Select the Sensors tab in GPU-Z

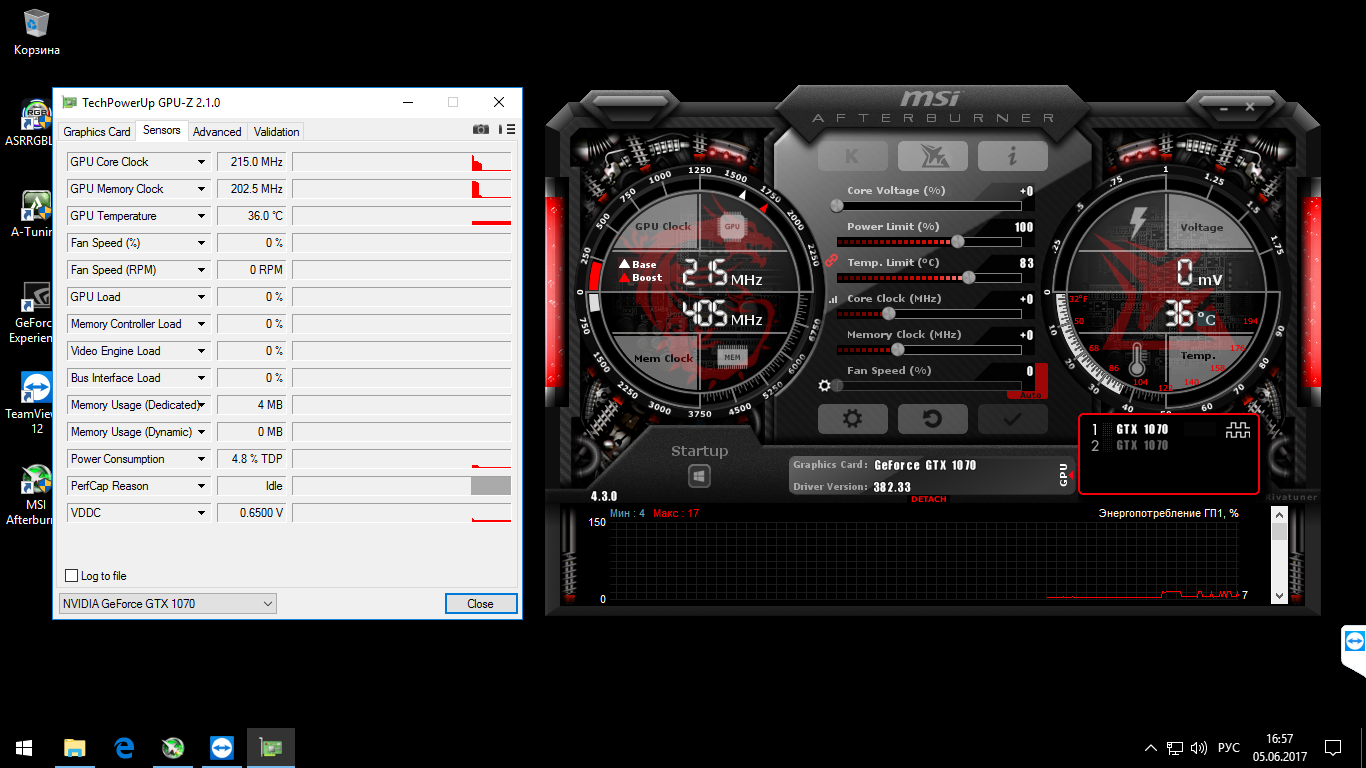tap(162, 130)
